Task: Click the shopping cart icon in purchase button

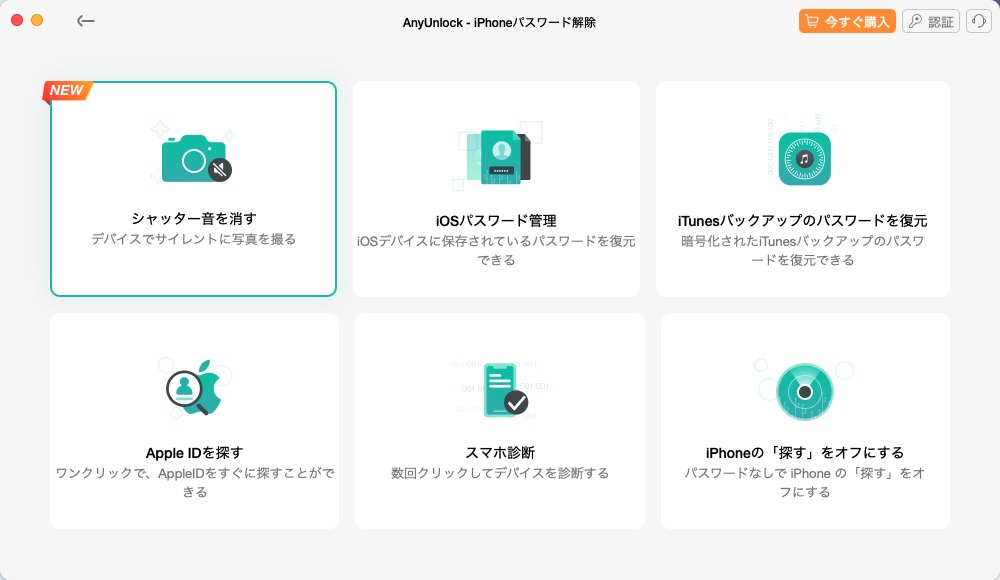Action: click(x=813, y=20)
